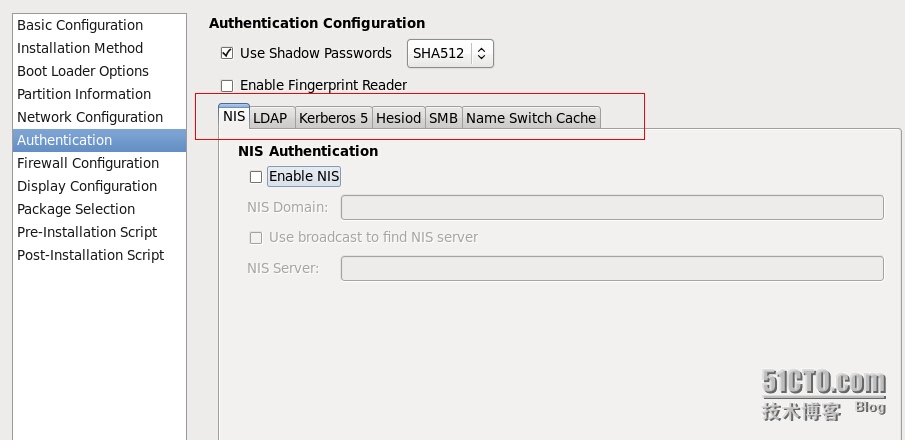Click the NIS Server text field
This screenshot has height=440, width=905.
coord(612,269)
